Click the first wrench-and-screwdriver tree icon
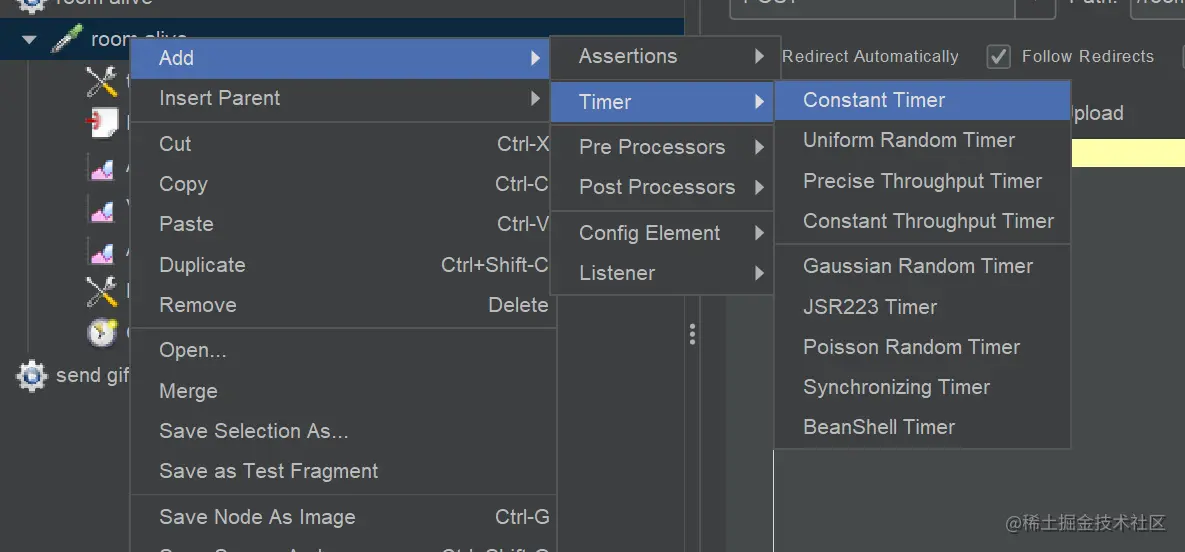The height and width of the screenshot is (552, 1185). tap(101, 81)
